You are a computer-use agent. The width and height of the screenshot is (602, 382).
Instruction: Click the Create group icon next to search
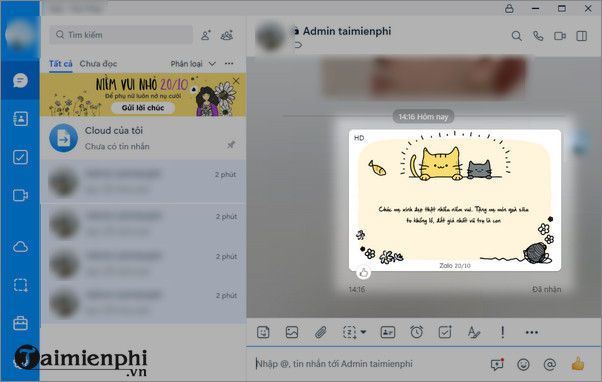point(227,35)
